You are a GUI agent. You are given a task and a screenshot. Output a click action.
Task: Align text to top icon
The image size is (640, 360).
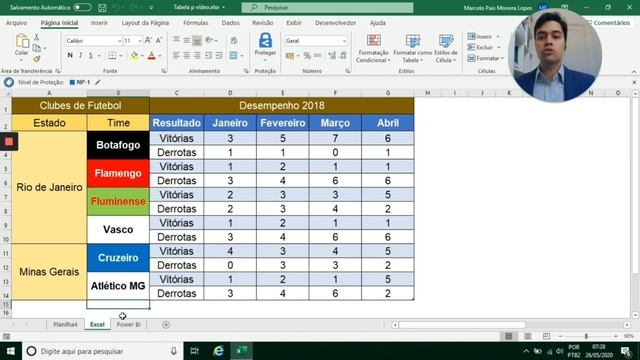[x=176, y=40]
